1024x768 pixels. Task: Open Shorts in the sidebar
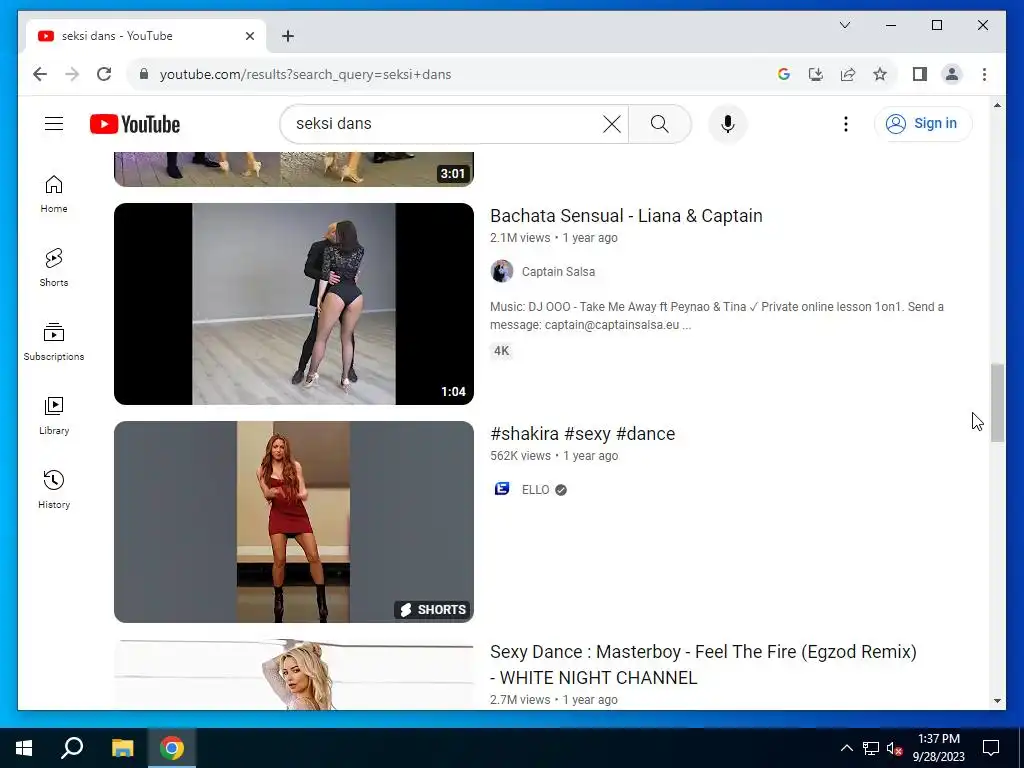click(x=54, y=268)
